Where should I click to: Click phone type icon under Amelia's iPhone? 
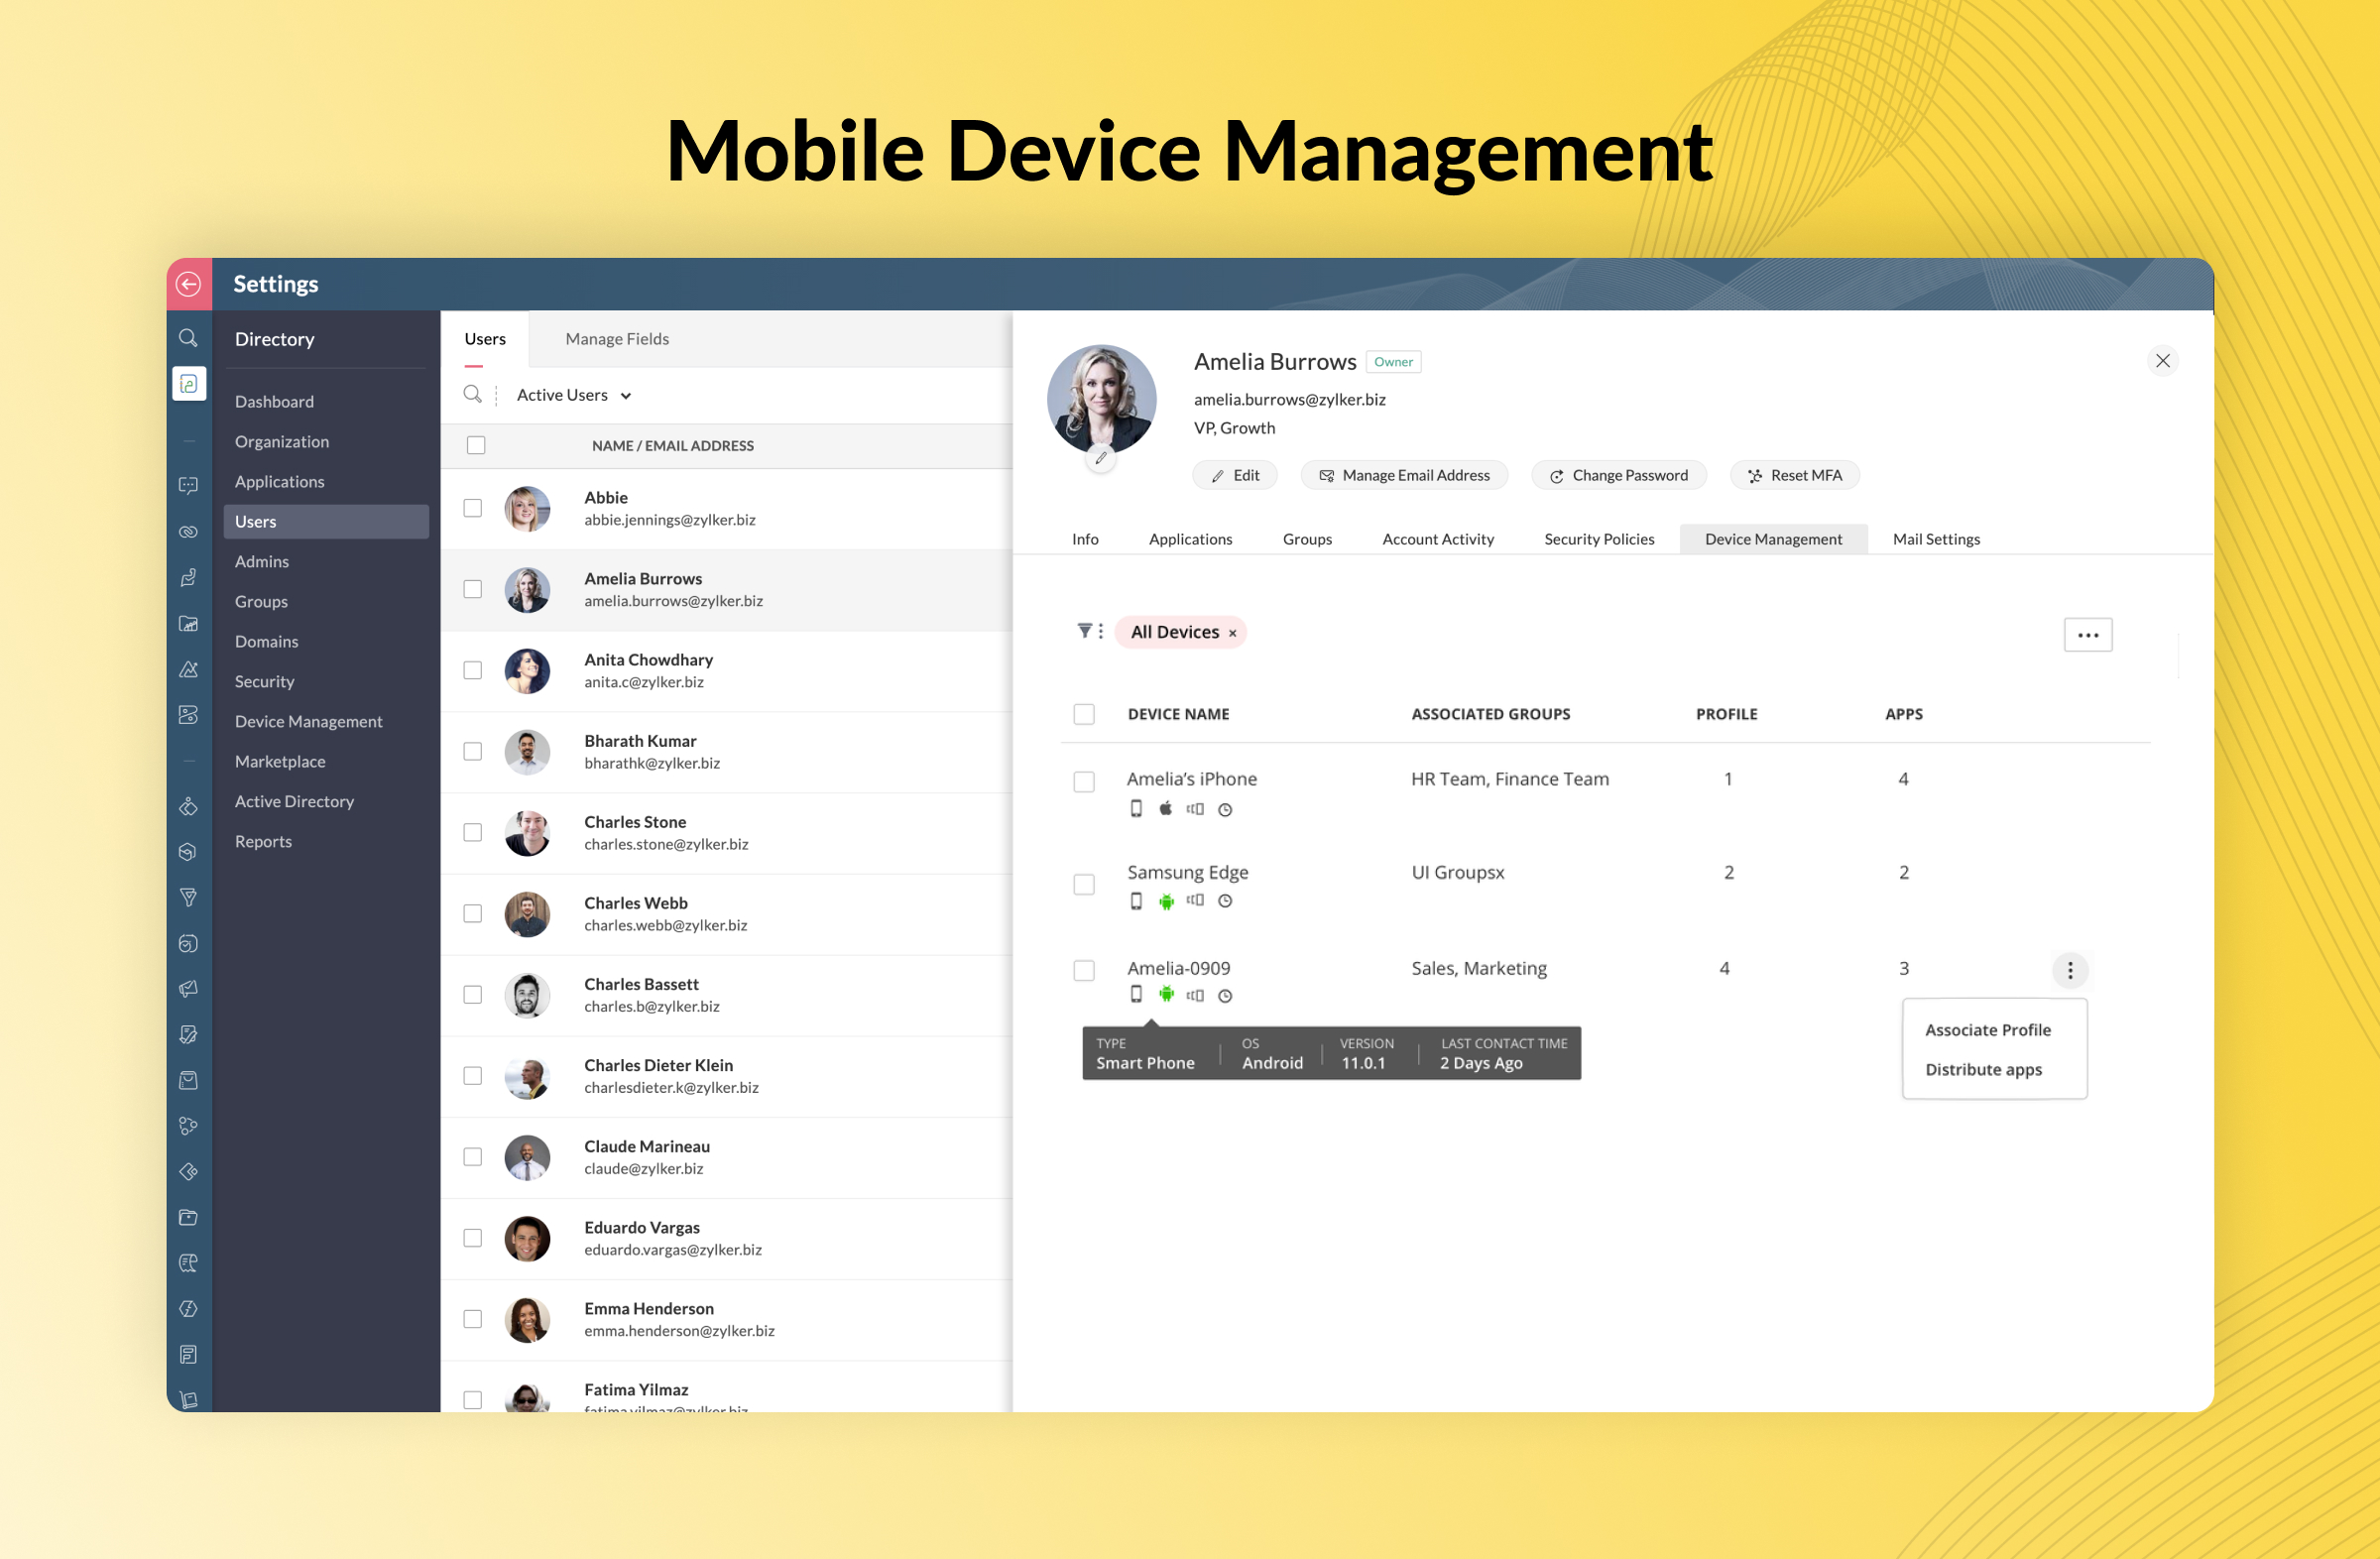click(1136, 808)
